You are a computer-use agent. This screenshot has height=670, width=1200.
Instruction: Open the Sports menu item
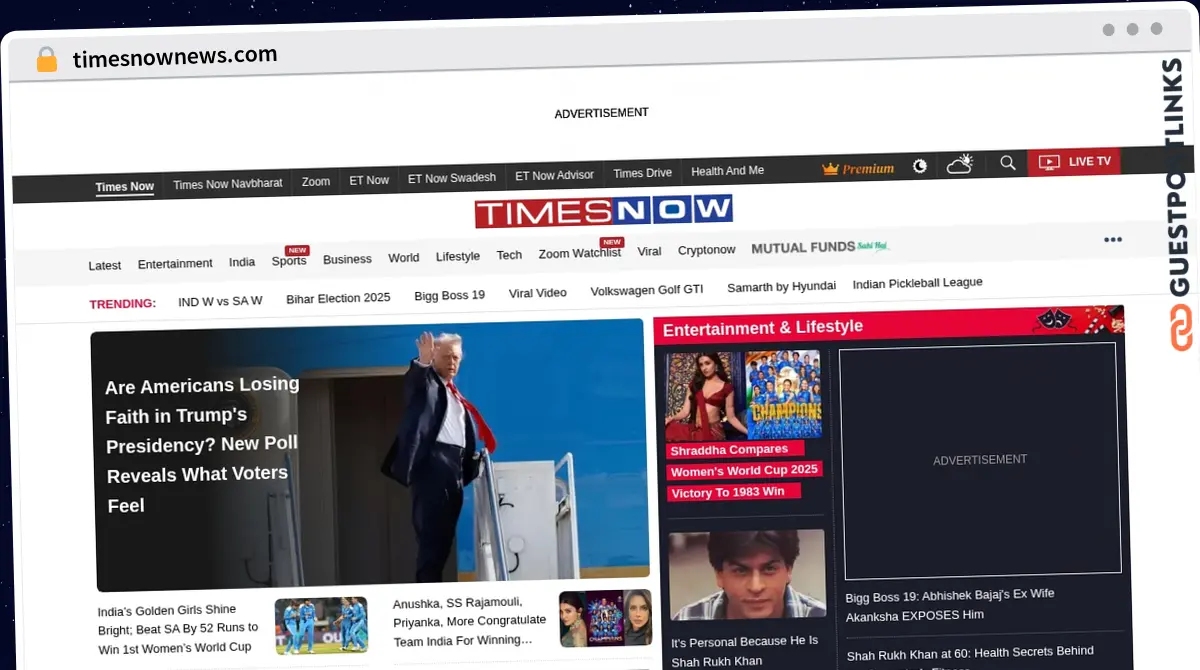click(x=289, y=261)
